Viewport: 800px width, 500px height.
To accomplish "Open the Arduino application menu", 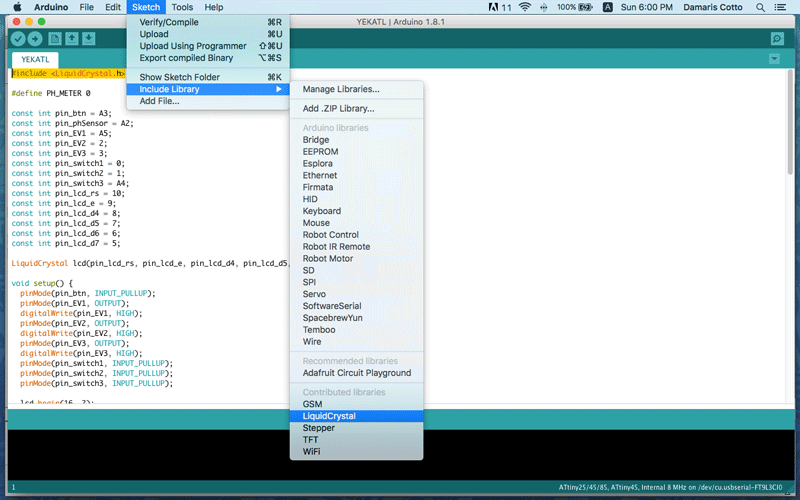I will click(51, 7).
